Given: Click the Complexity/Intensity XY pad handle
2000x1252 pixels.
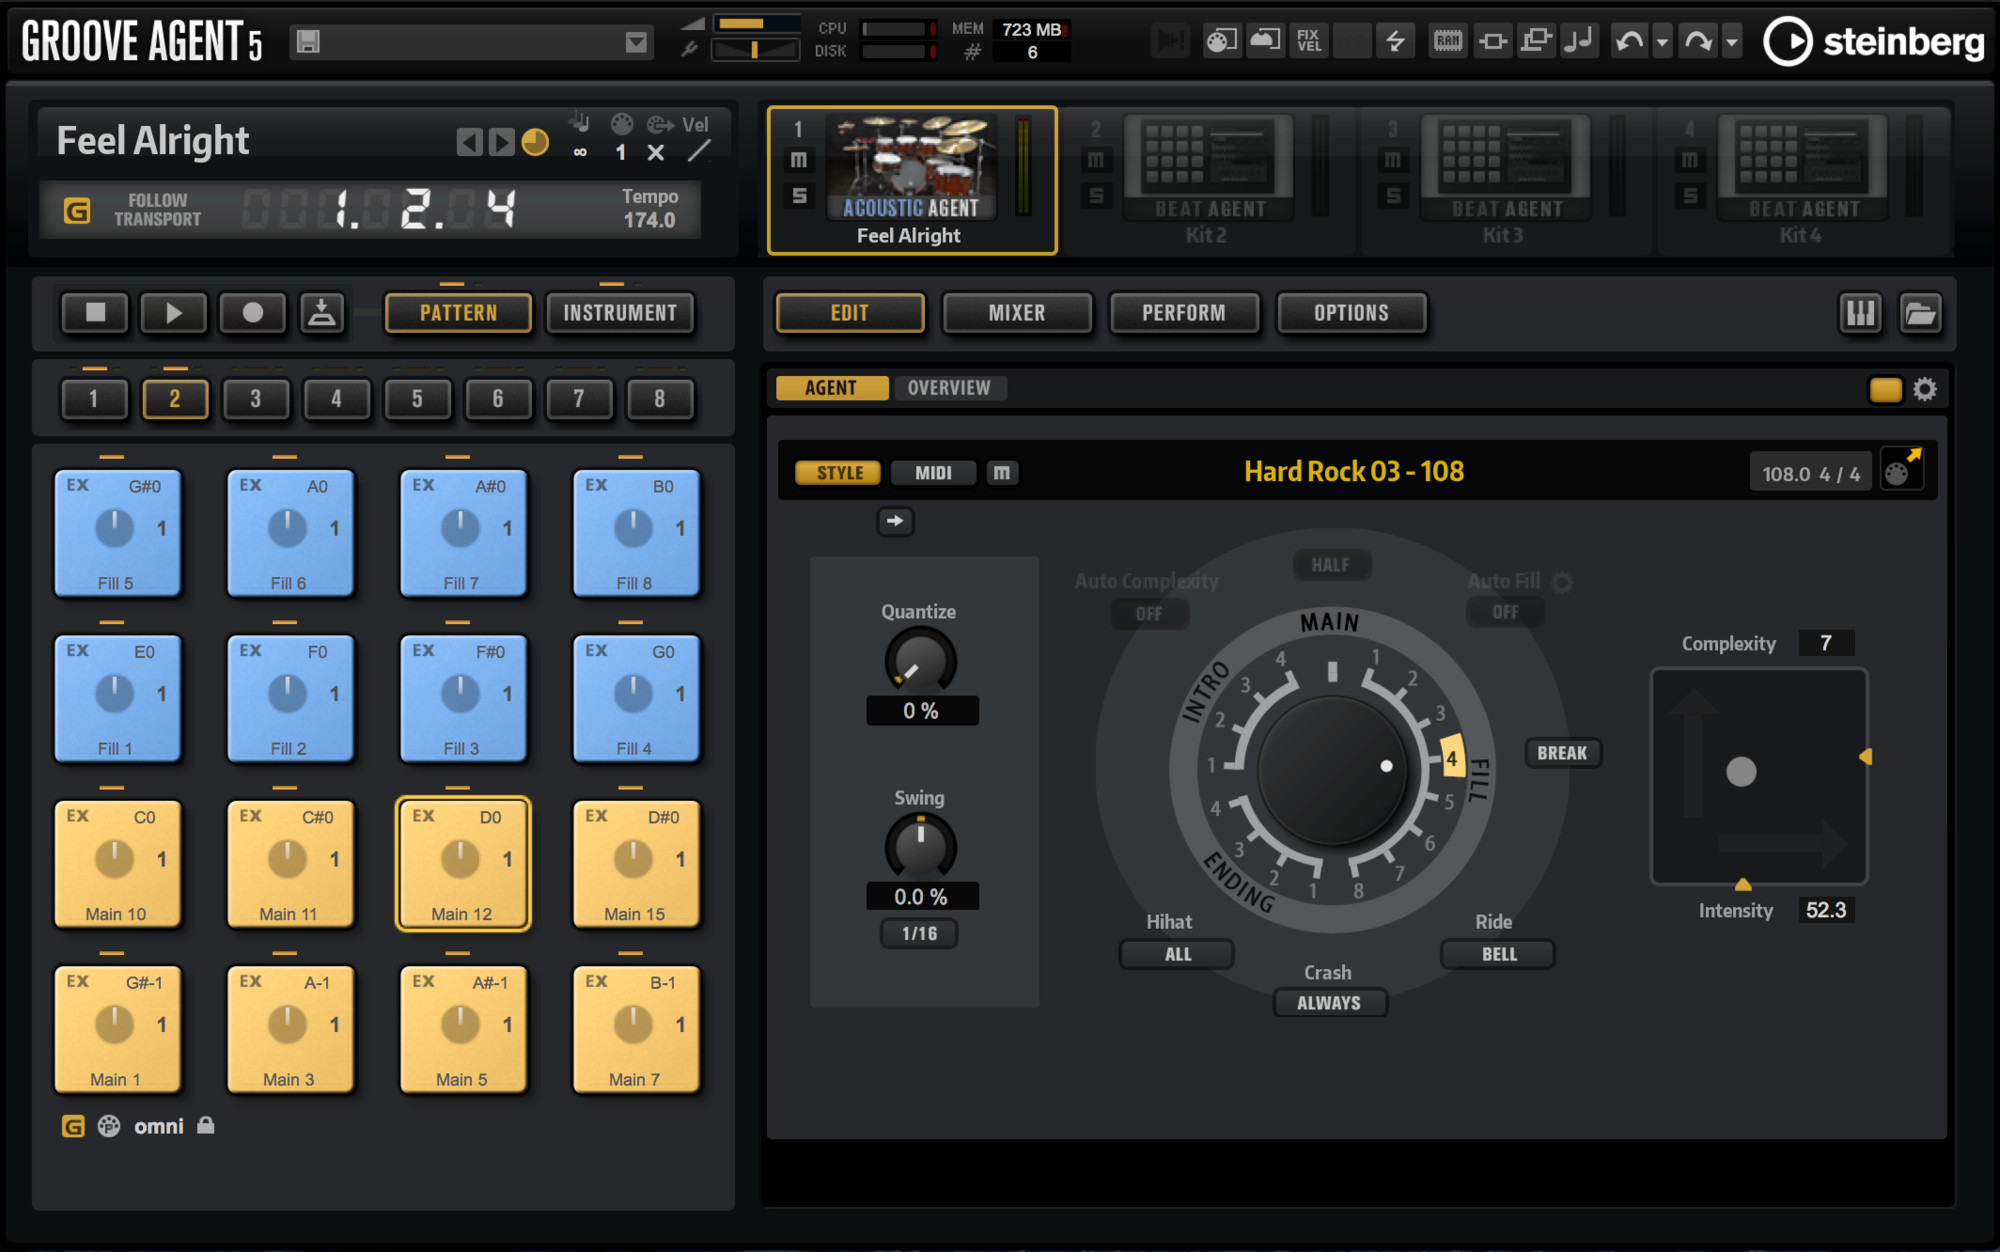Looking at the screenshot, I should click(1741, 771).
